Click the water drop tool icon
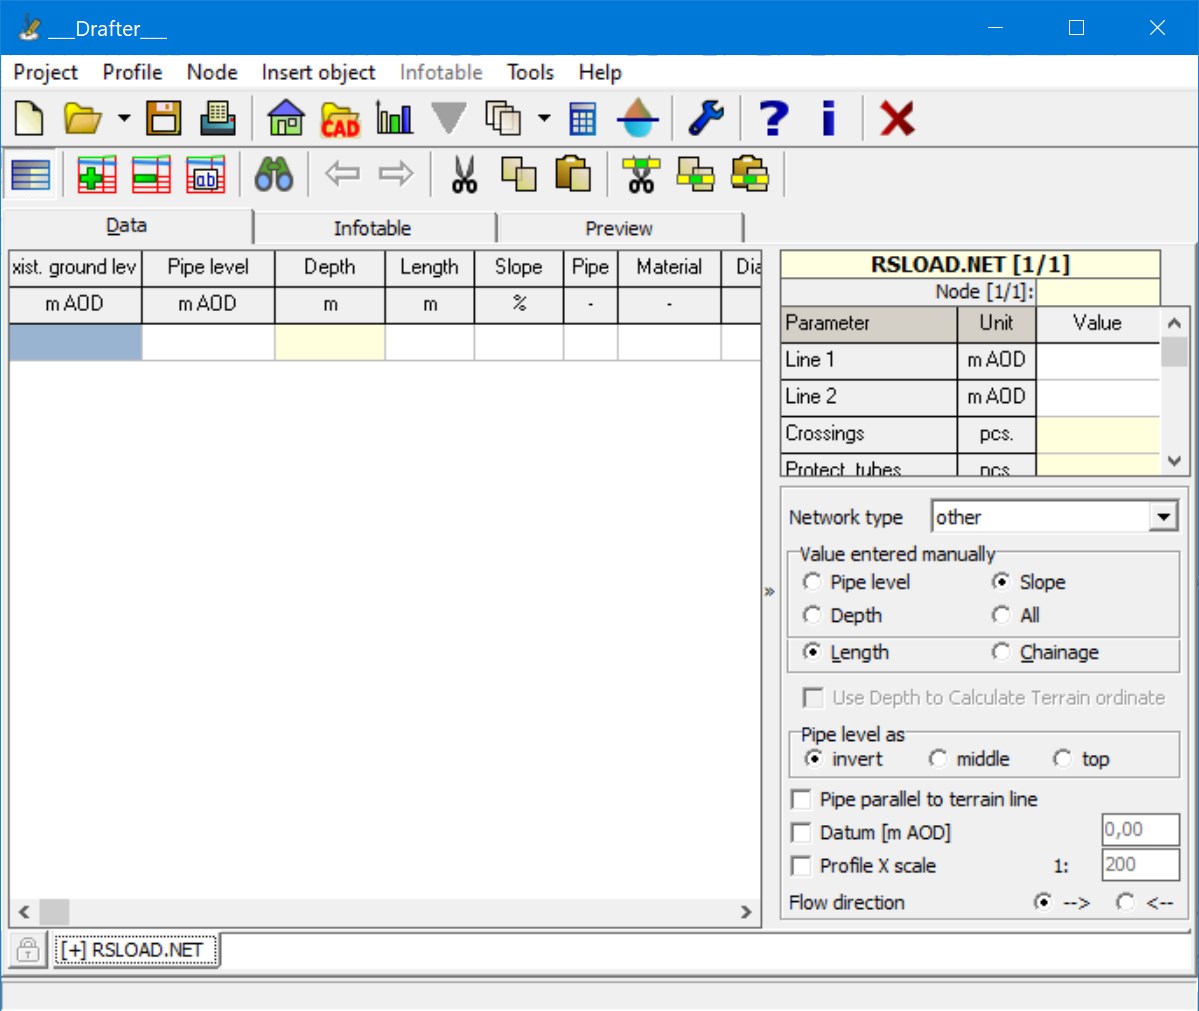 click(x=638, y=119)
